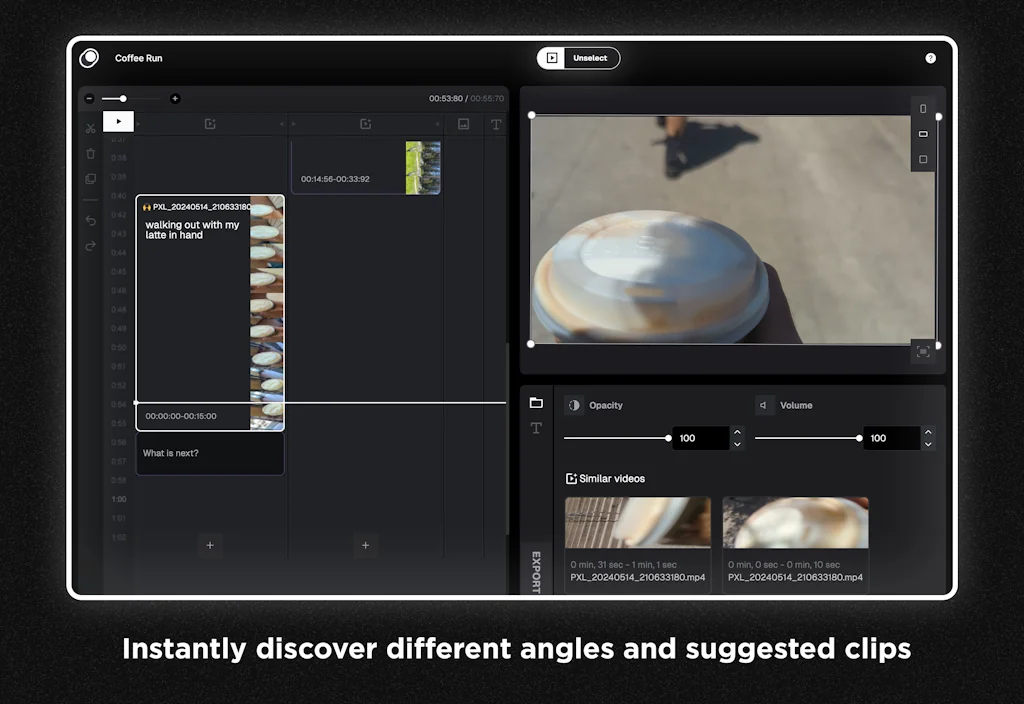Open the media folder tab
The height and width of the screenshot is (704, 1024).
(536, 402)
